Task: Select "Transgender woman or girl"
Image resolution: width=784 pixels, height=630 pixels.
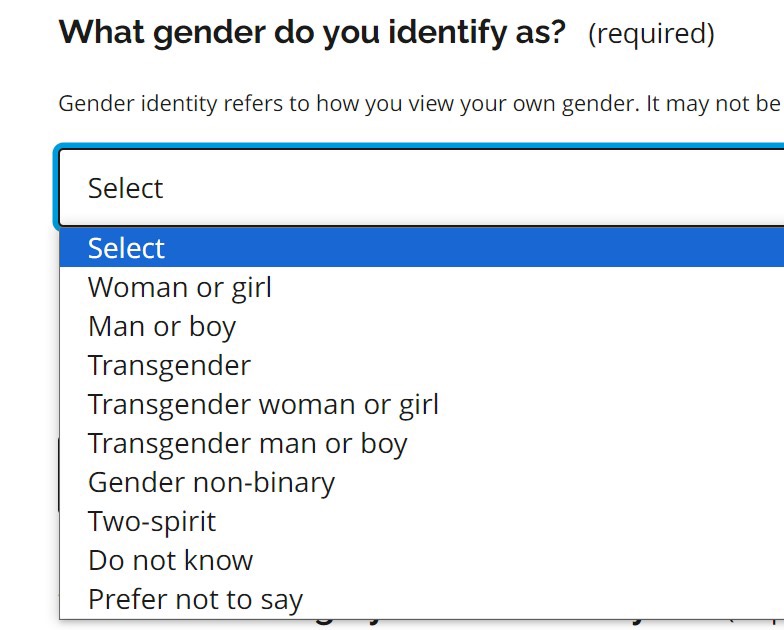Action: point(263,405)
